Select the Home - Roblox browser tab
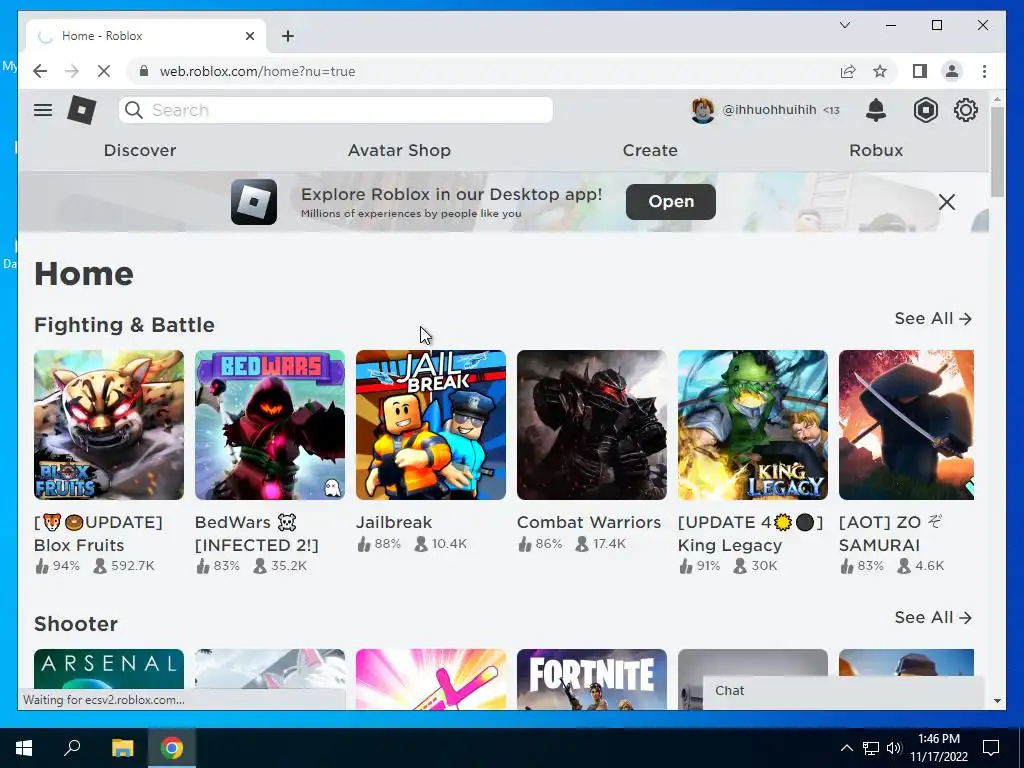Viewport: 1024px width, 768px height. pos(145,36)
